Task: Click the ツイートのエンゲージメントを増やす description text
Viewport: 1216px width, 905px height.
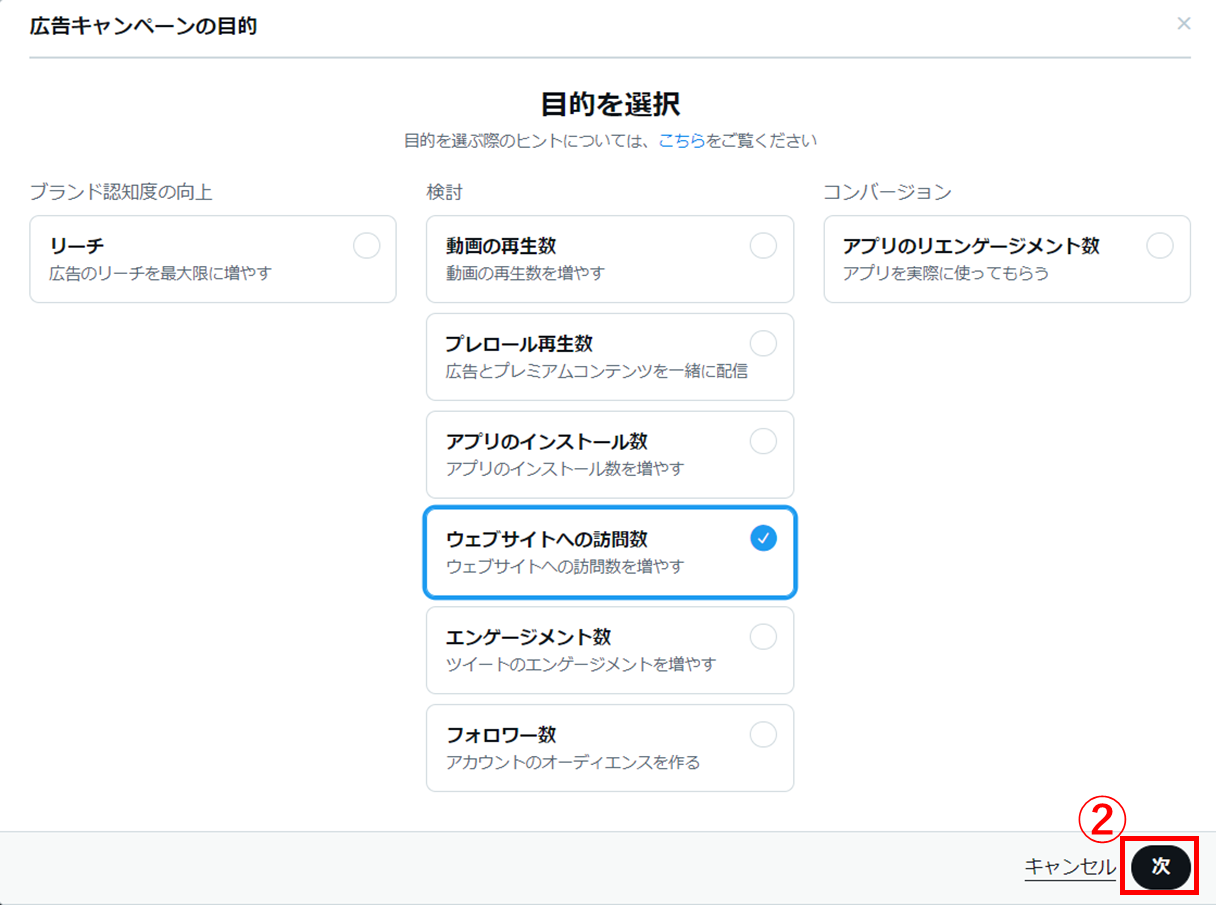Action: (x=581, y=664)
